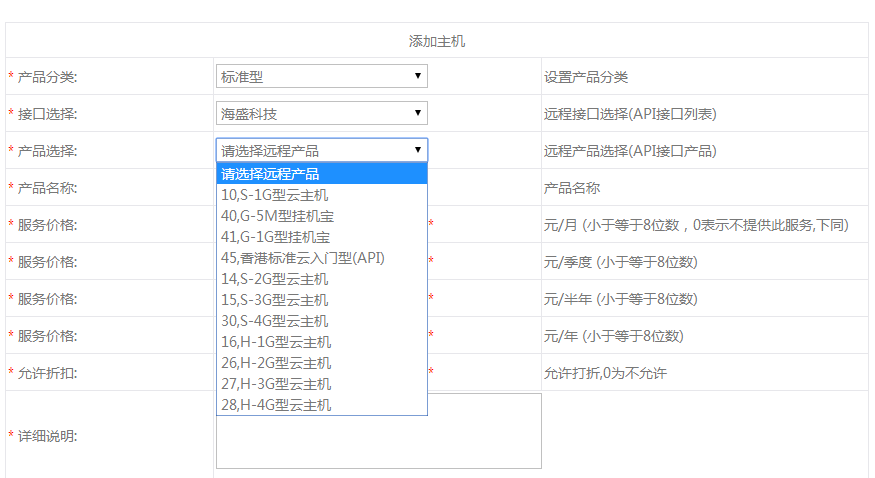
Task: Choose 10,S-1G型云主机 from the list
Action: click(321, 195)
